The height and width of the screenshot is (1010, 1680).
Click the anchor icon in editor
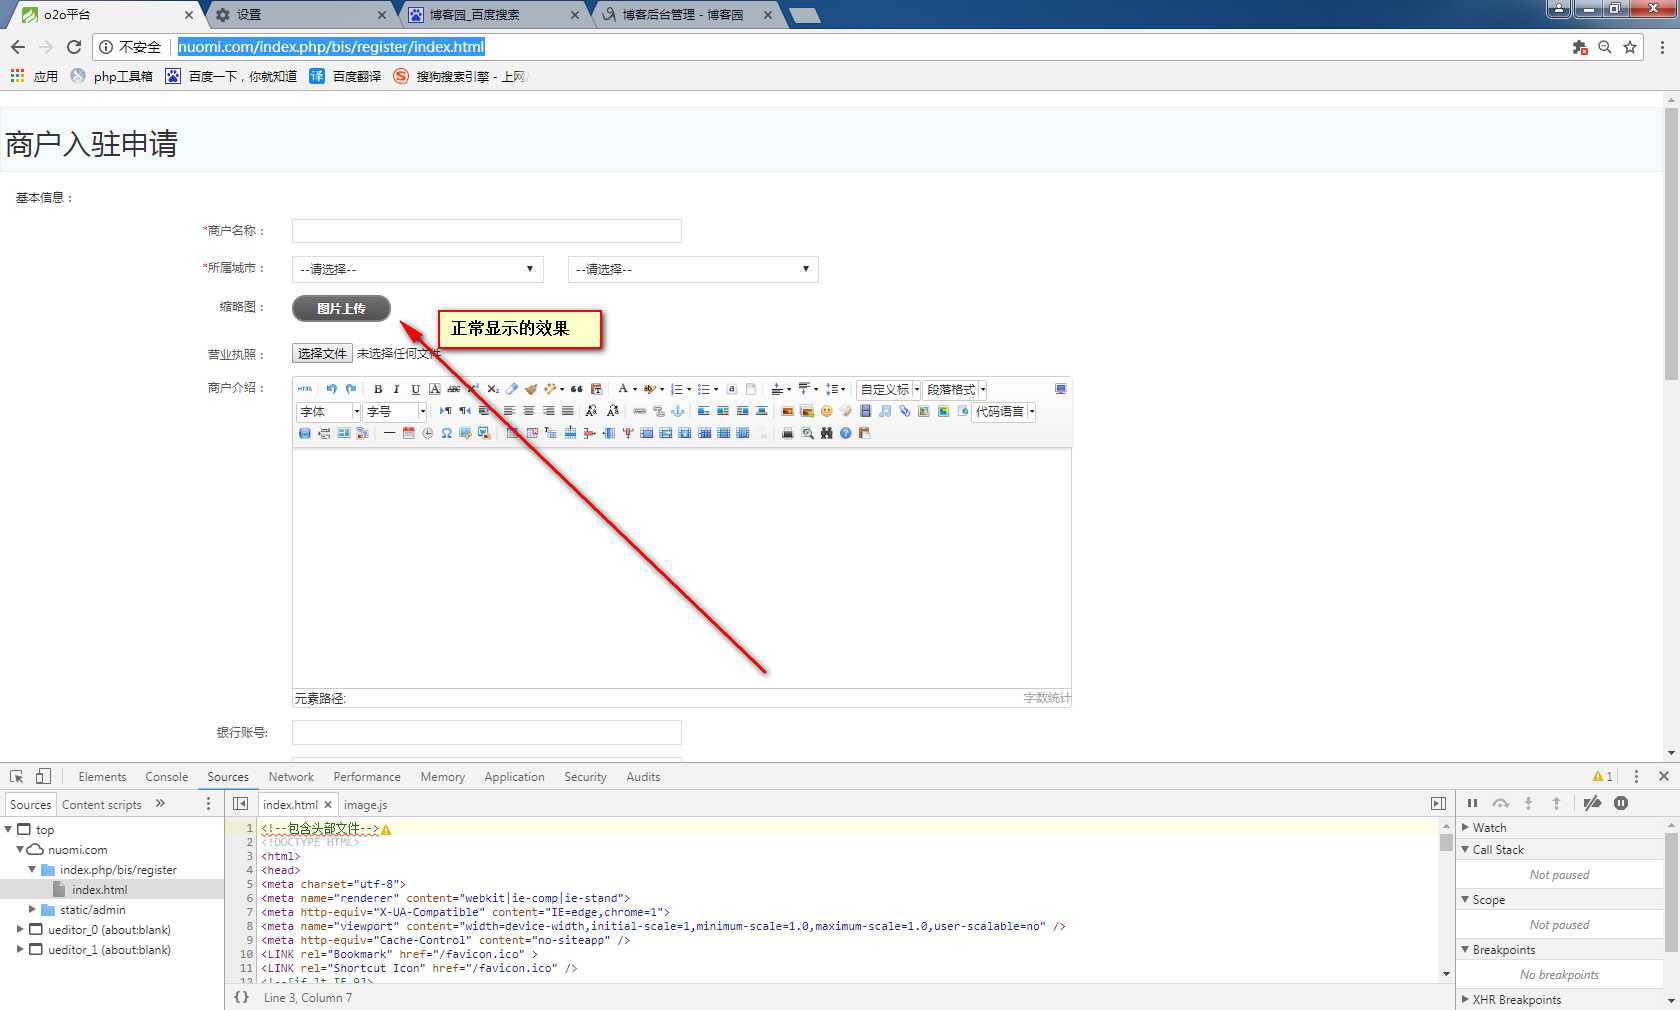[678, 411]
